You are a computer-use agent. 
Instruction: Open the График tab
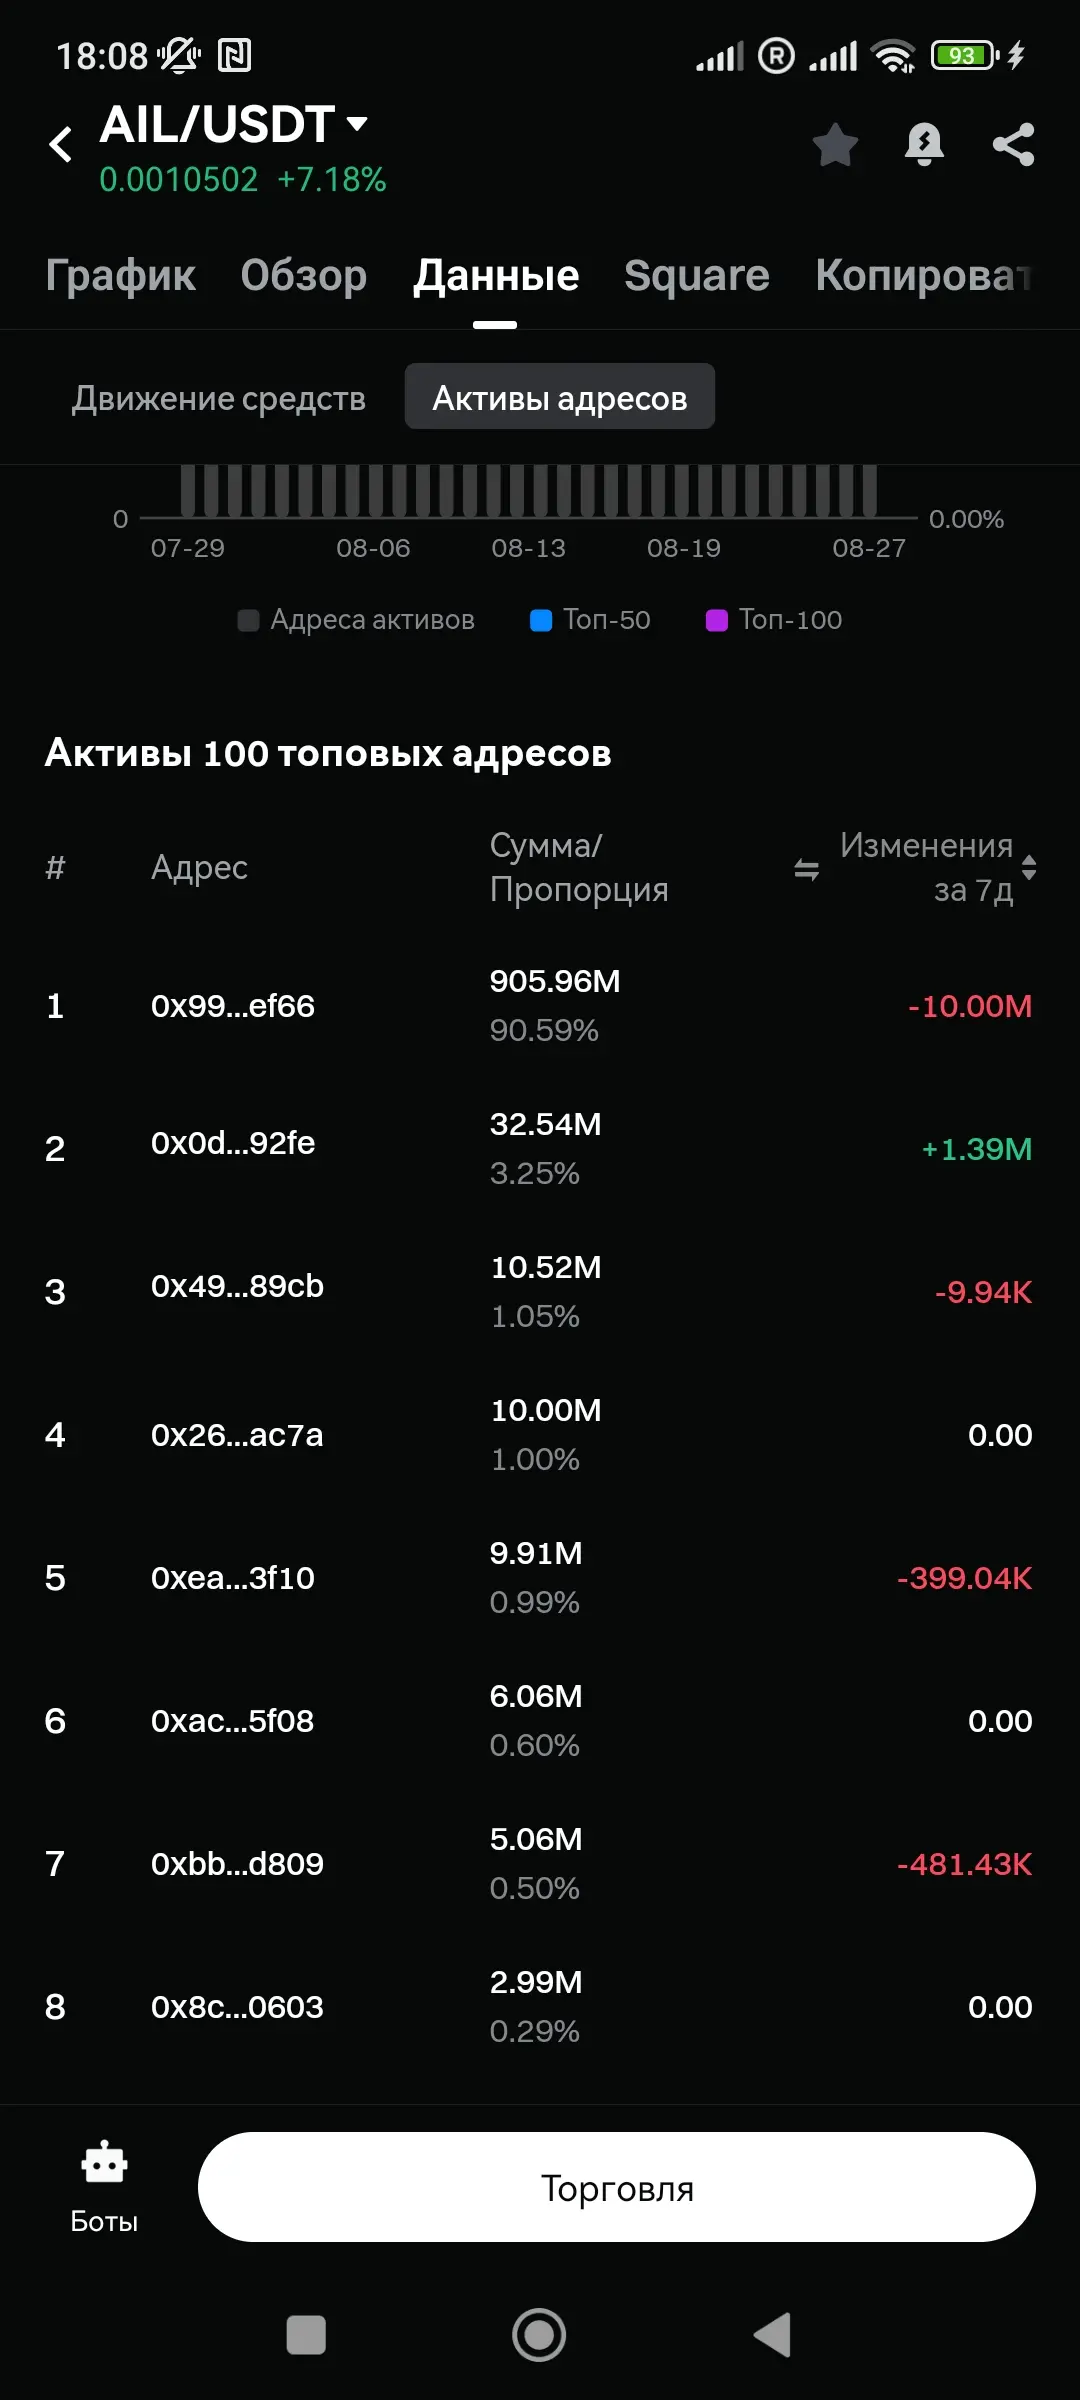coord(120,275)
